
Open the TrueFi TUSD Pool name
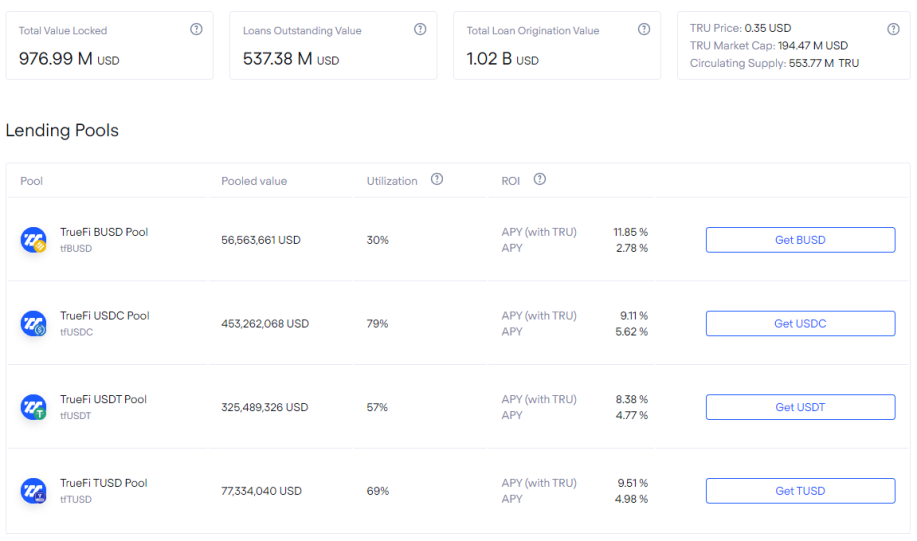tap(104, 483)
